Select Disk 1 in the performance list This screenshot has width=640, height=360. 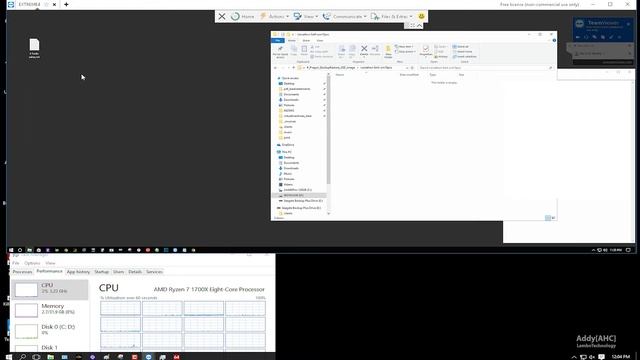50,347
